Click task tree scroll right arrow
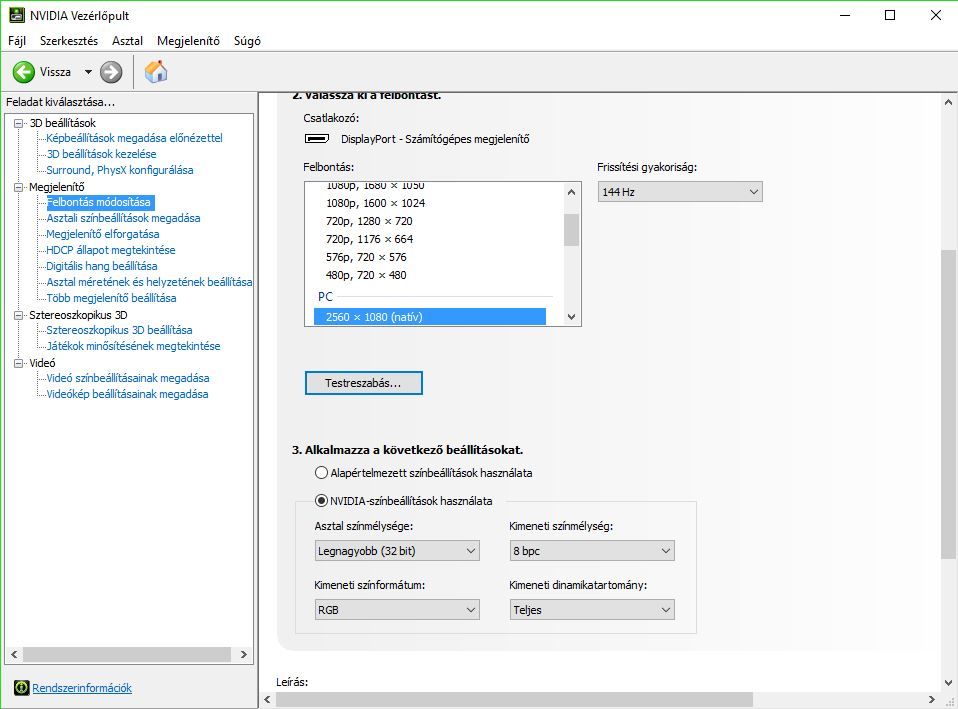Image resolution: width=958 pixels, height=709 pixels. coord(244,655)
